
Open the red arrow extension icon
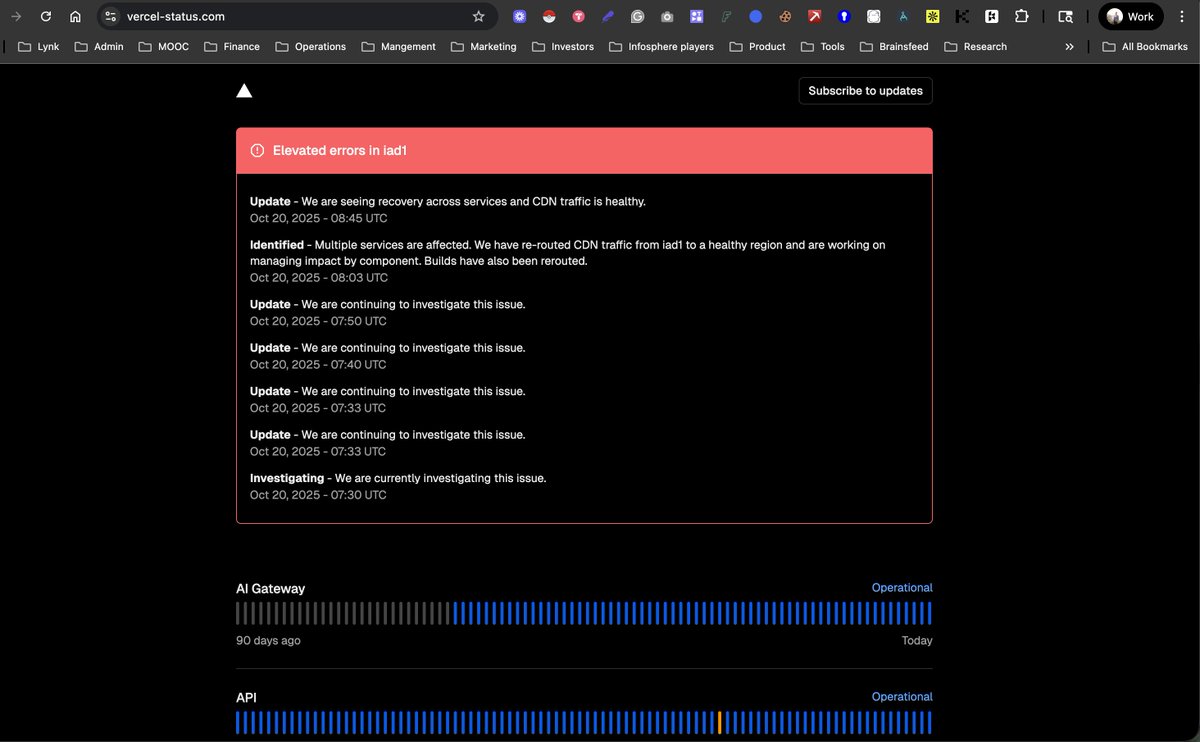(x=815, y=17)
